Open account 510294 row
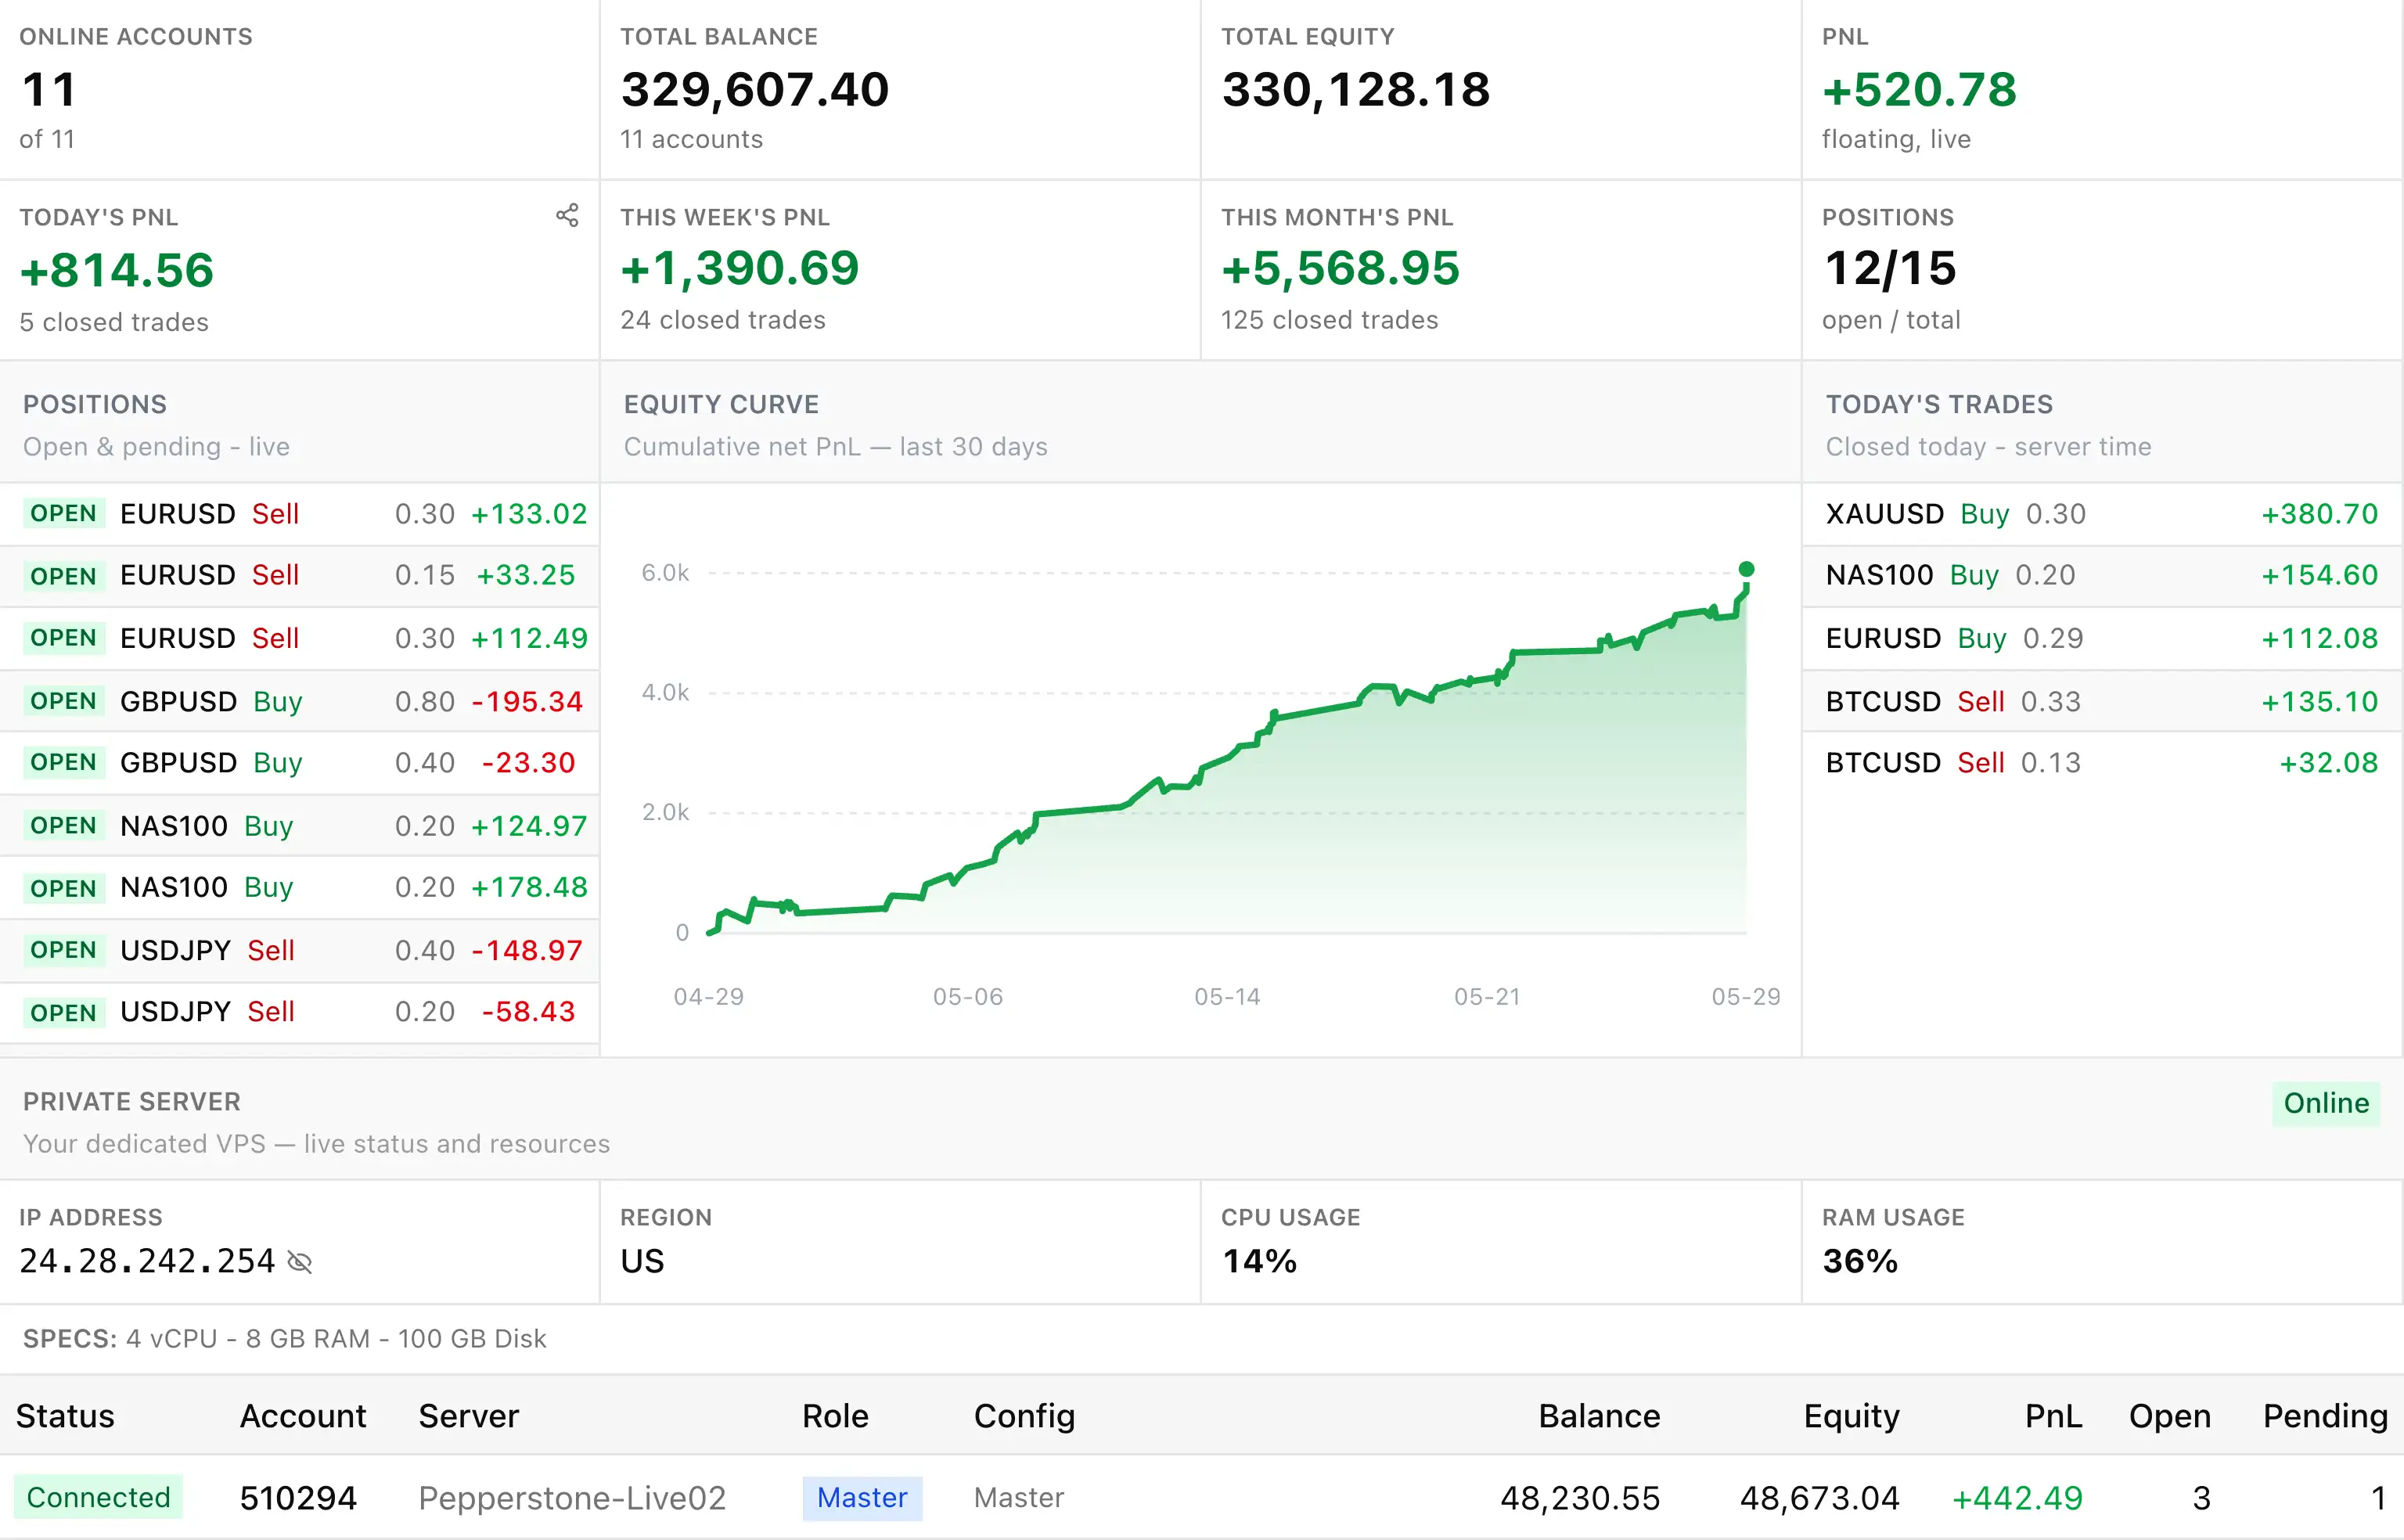This screenshot has width=2404, height=1540. (x=1201, y=1497)
